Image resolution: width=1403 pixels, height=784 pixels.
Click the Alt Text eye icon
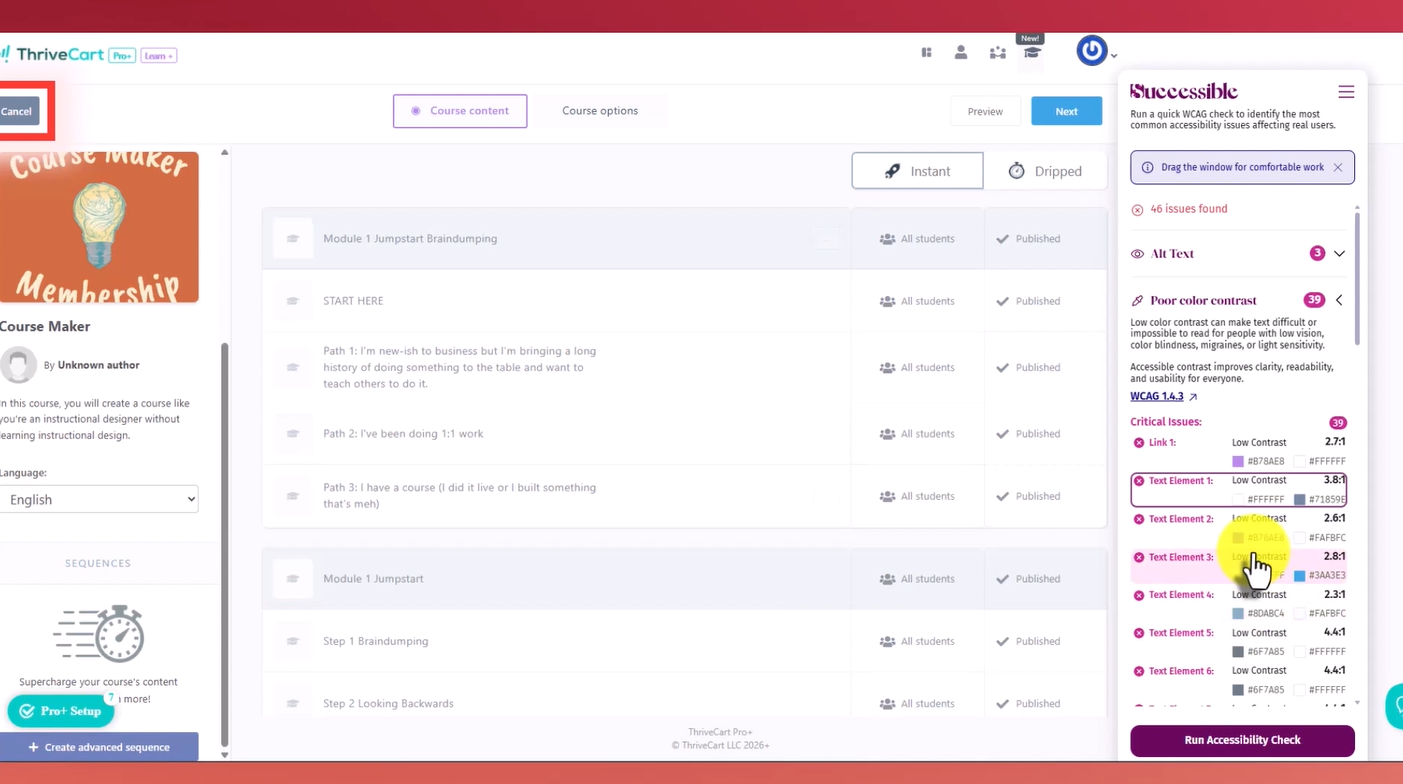click(x=1137, y=254)
